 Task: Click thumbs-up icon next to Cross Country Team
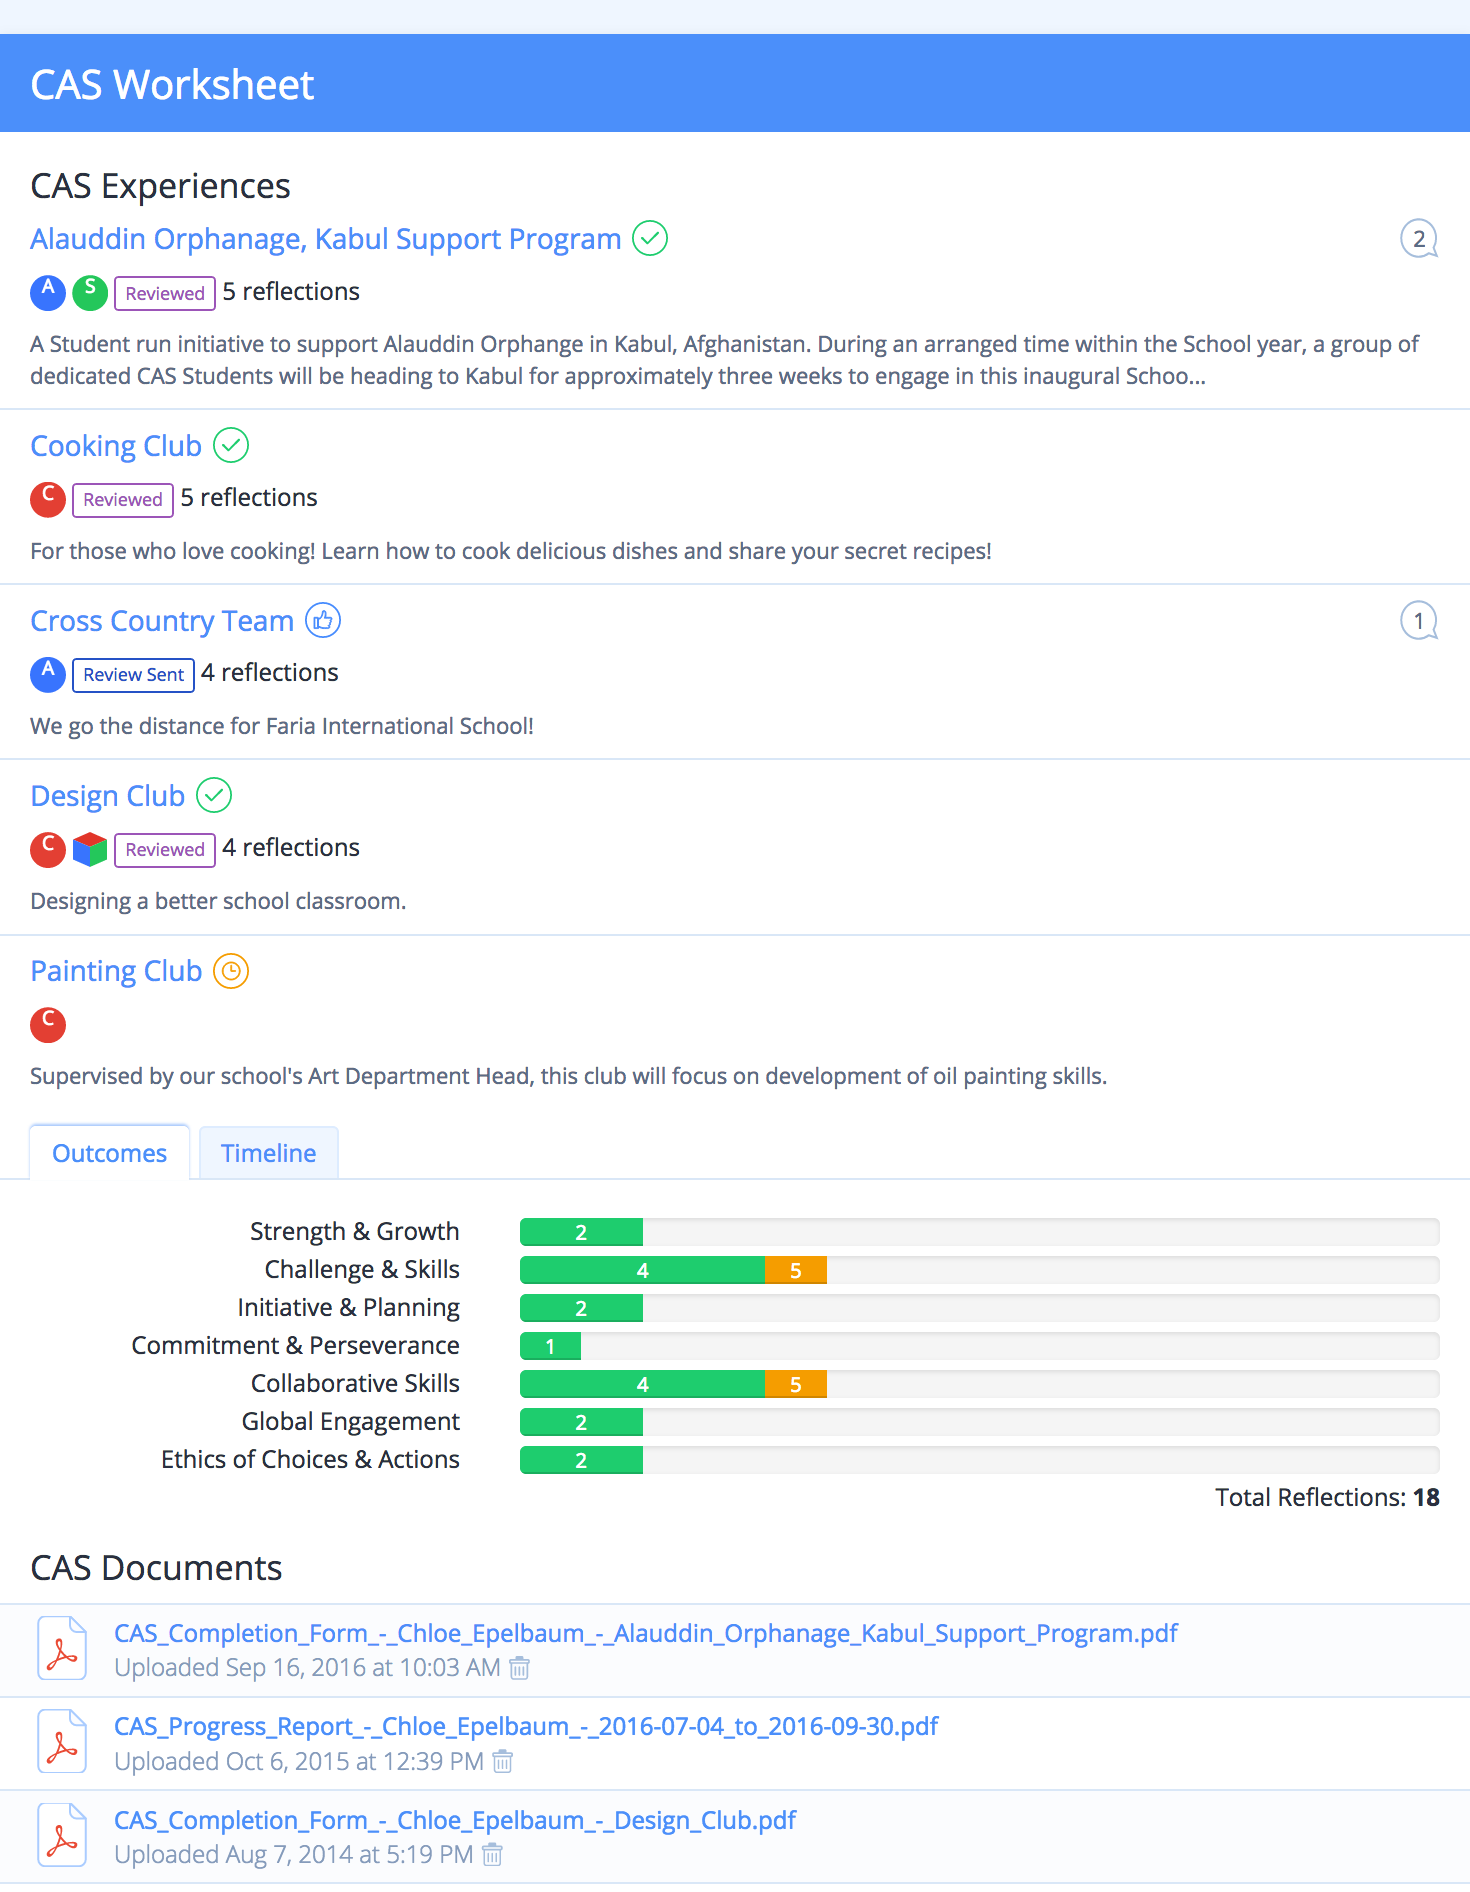323,620
